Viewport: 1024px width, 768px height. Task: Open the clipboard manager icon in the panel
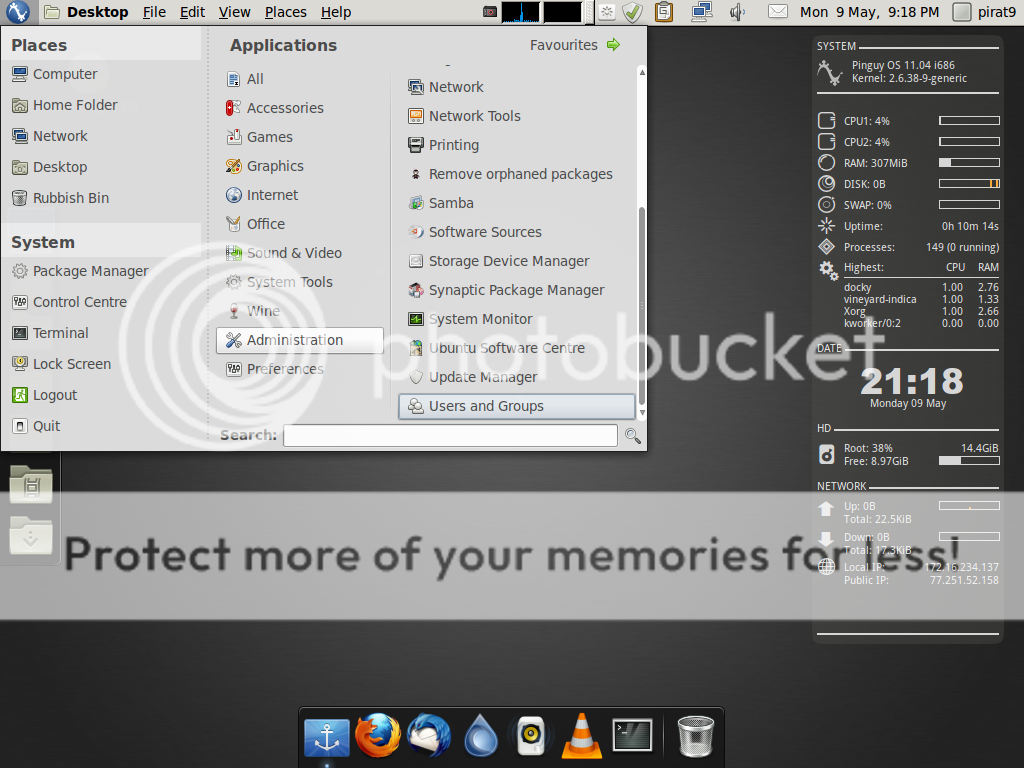coord(664,12)
